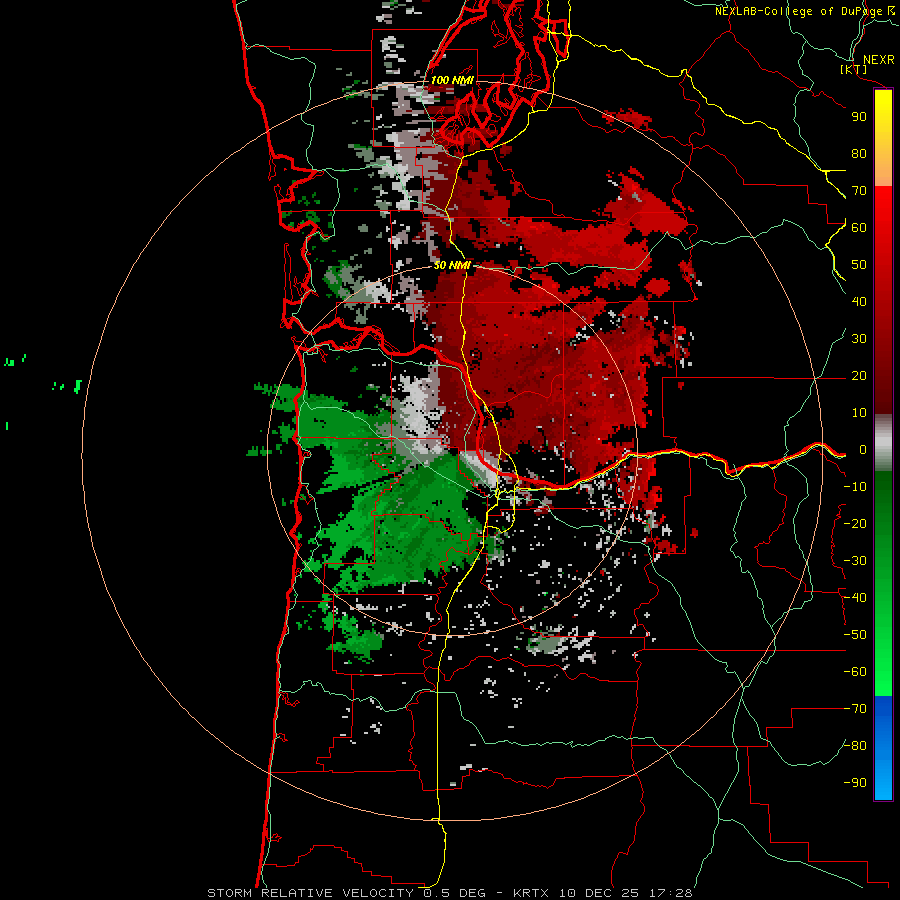
Task: Click the -40 value on the velocity scale
Action: [855, 598]
